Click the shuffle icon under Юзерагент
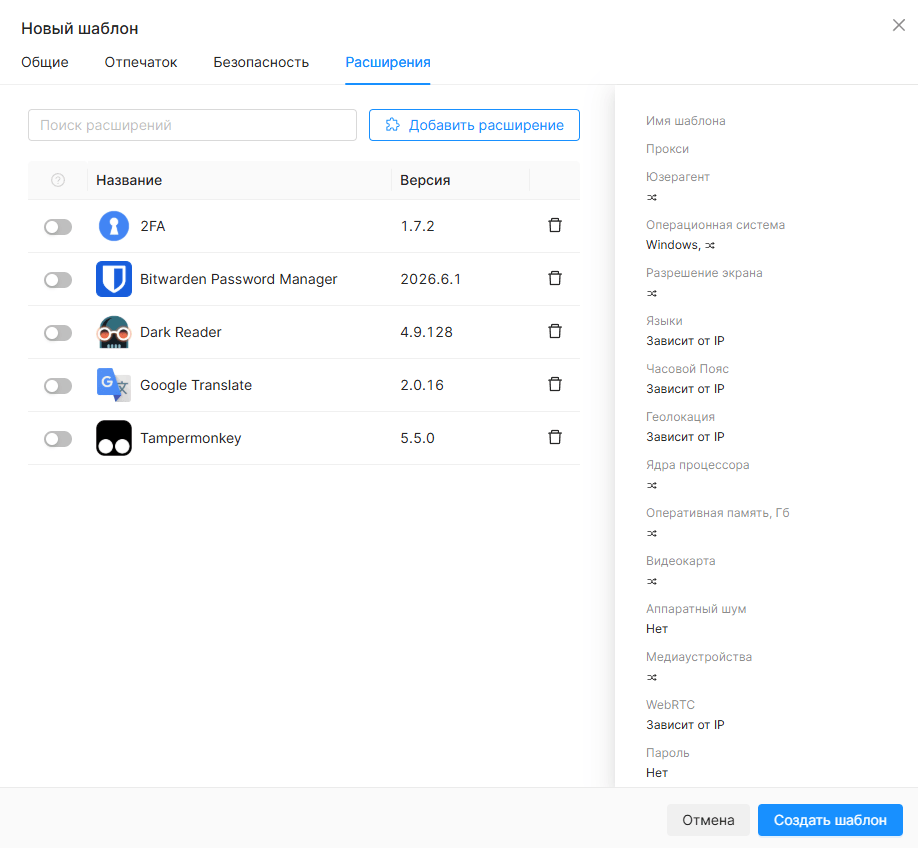The image size is (918, 848). click(x=652, y=197)
